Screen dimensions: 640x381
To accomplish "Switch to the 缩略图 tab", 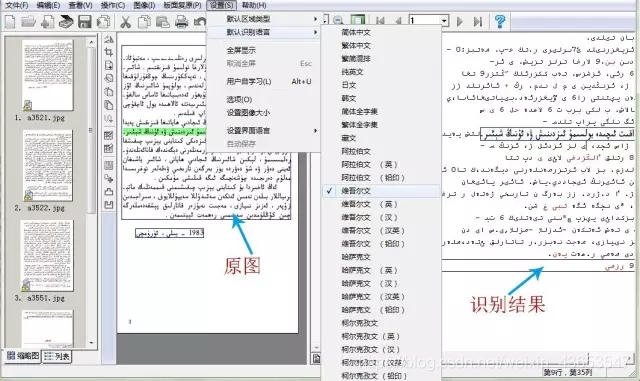I will point(23,356).
